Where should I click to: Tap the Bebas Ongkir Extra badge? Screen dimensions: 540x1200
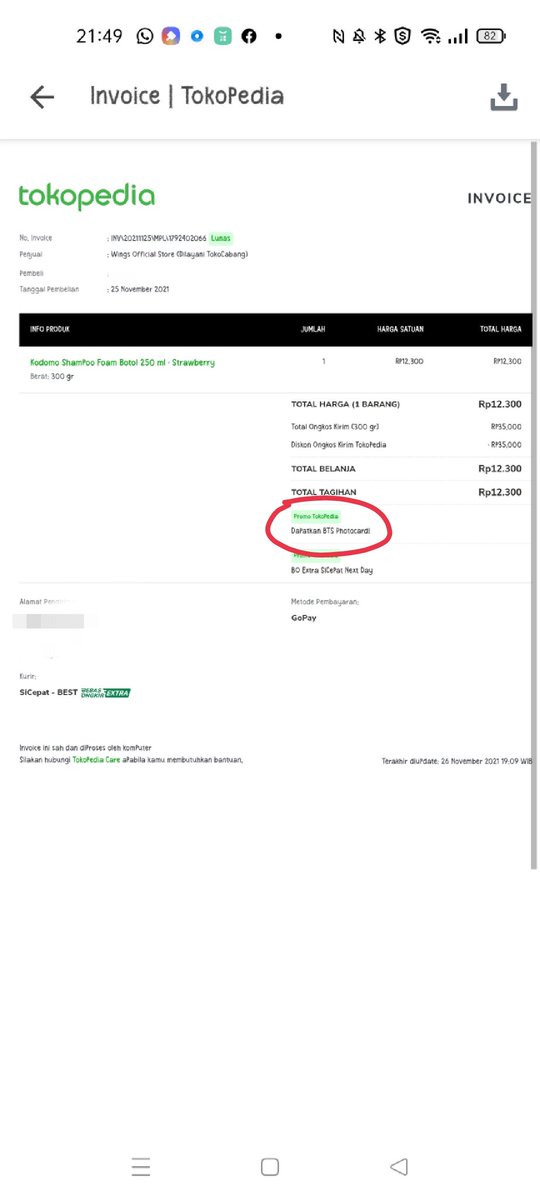click(105, 692)
